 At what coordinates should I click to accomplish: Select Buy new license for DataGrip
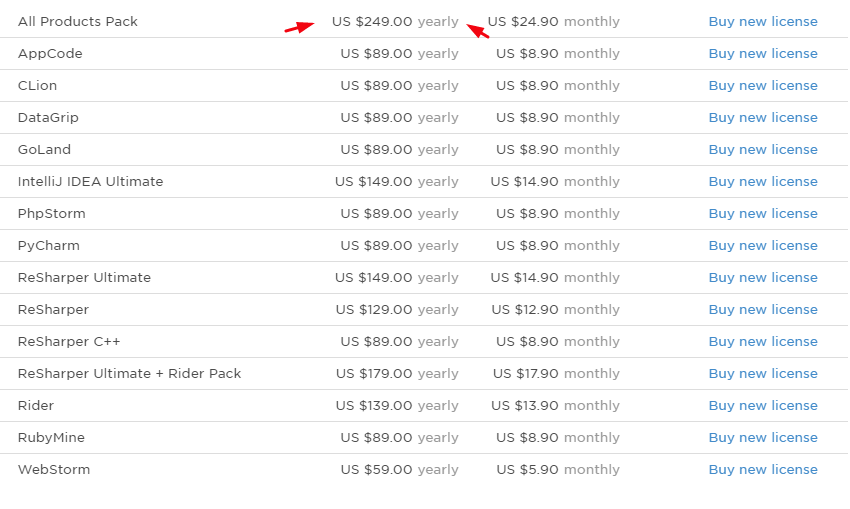click(x=763, y=118)
